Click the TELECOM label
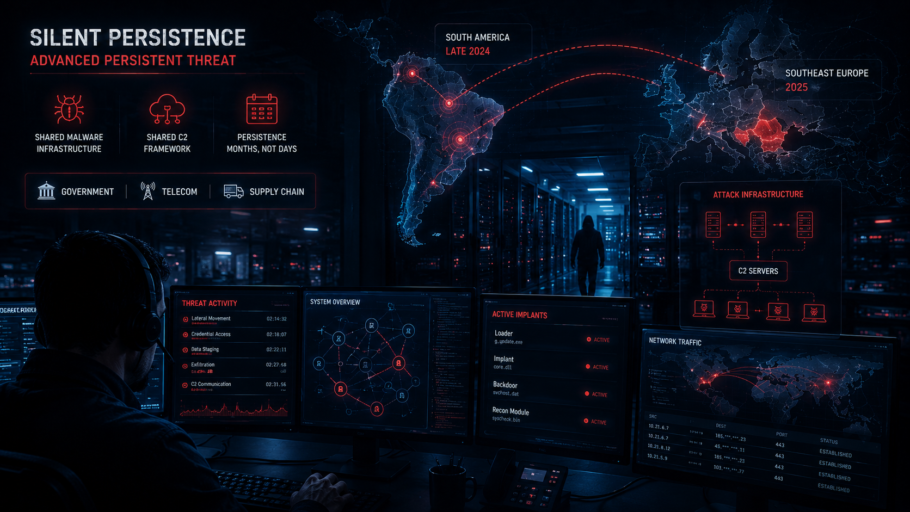The image size is (910, 512). pos(179,192)
